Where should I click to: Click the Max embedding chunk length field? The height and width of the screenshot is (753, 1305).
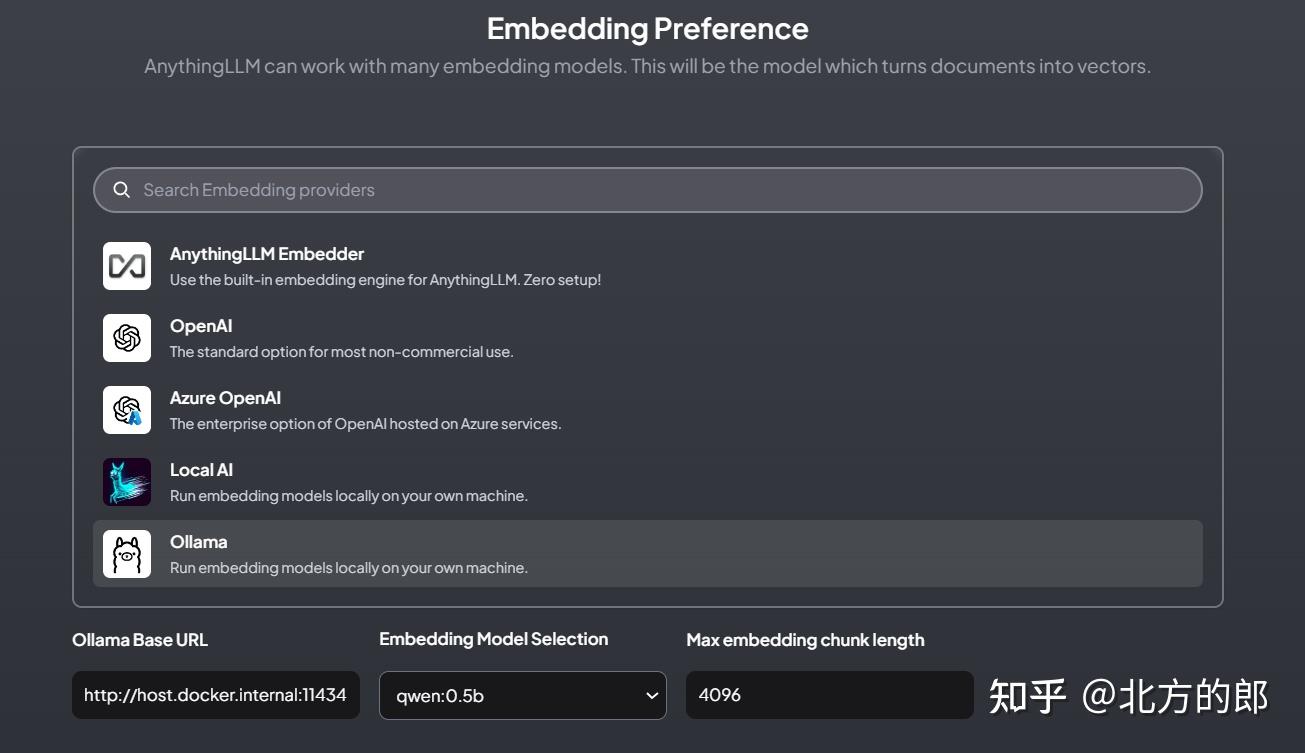pos(829,694)
